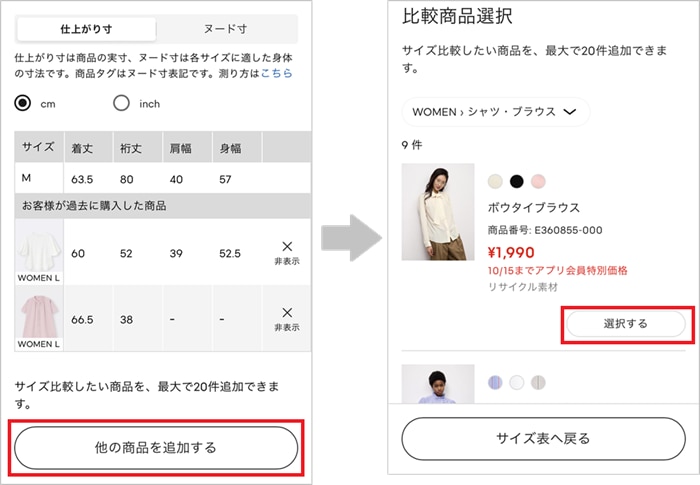
Task: Switch to the 仕上がり寸 tab
Action: click(86, 29)
